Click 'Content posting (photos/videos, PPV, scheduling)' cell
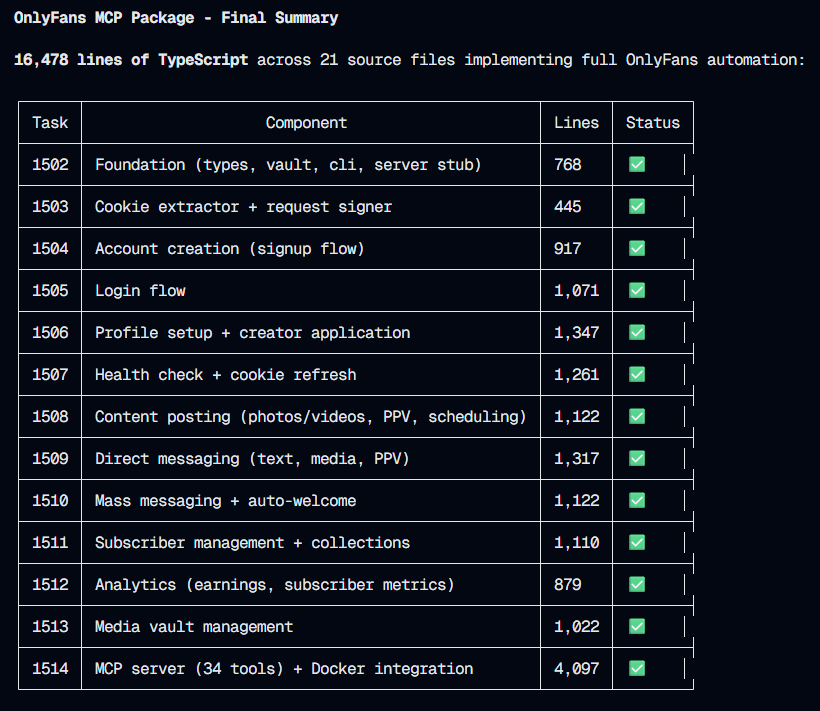Viewport: 820px width, 711px height. pyautogui.click(x=311, y=417)
